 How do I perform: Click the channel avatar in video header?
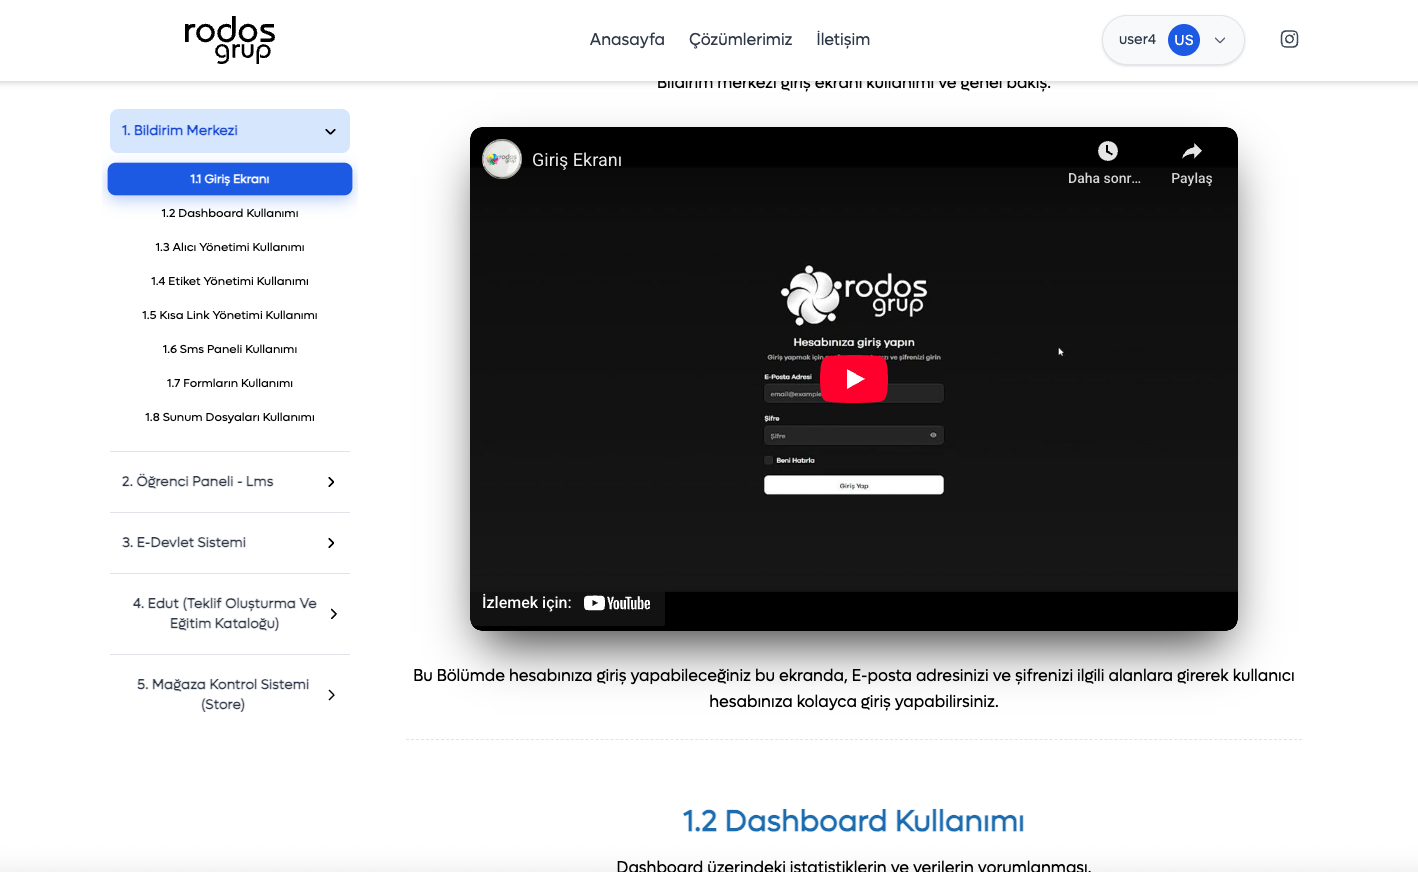click(502, 159)
